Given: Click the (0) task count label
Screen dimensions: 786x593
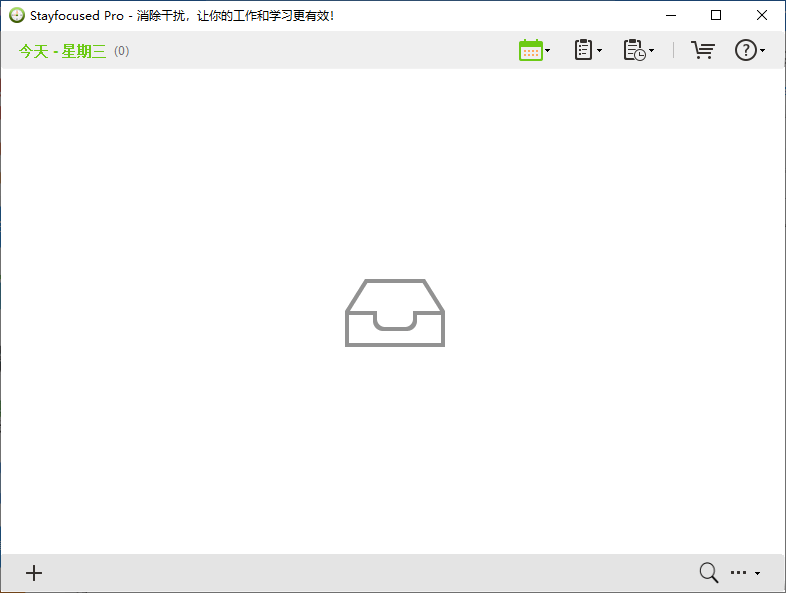Looking at the screenshot, I should pyautogui.click(x=121, y=51).
